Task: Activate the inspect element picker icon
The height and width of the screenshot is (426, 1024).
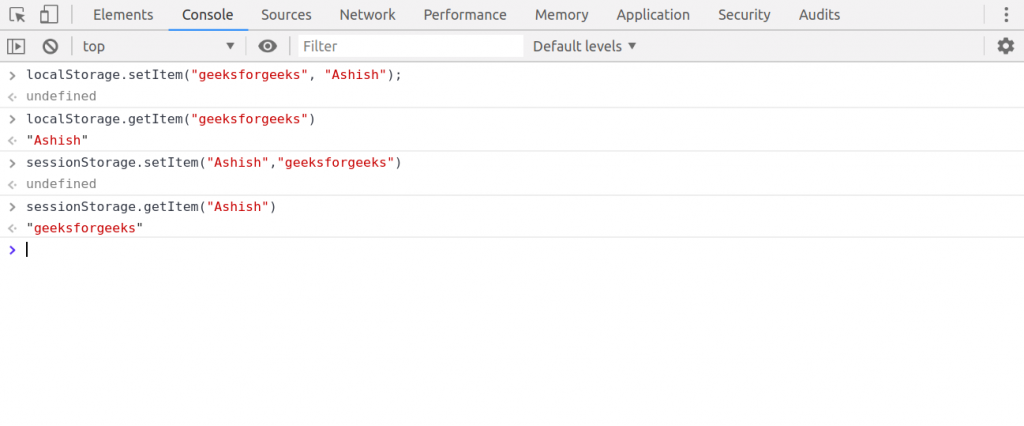Action: (x=17, y=15)
